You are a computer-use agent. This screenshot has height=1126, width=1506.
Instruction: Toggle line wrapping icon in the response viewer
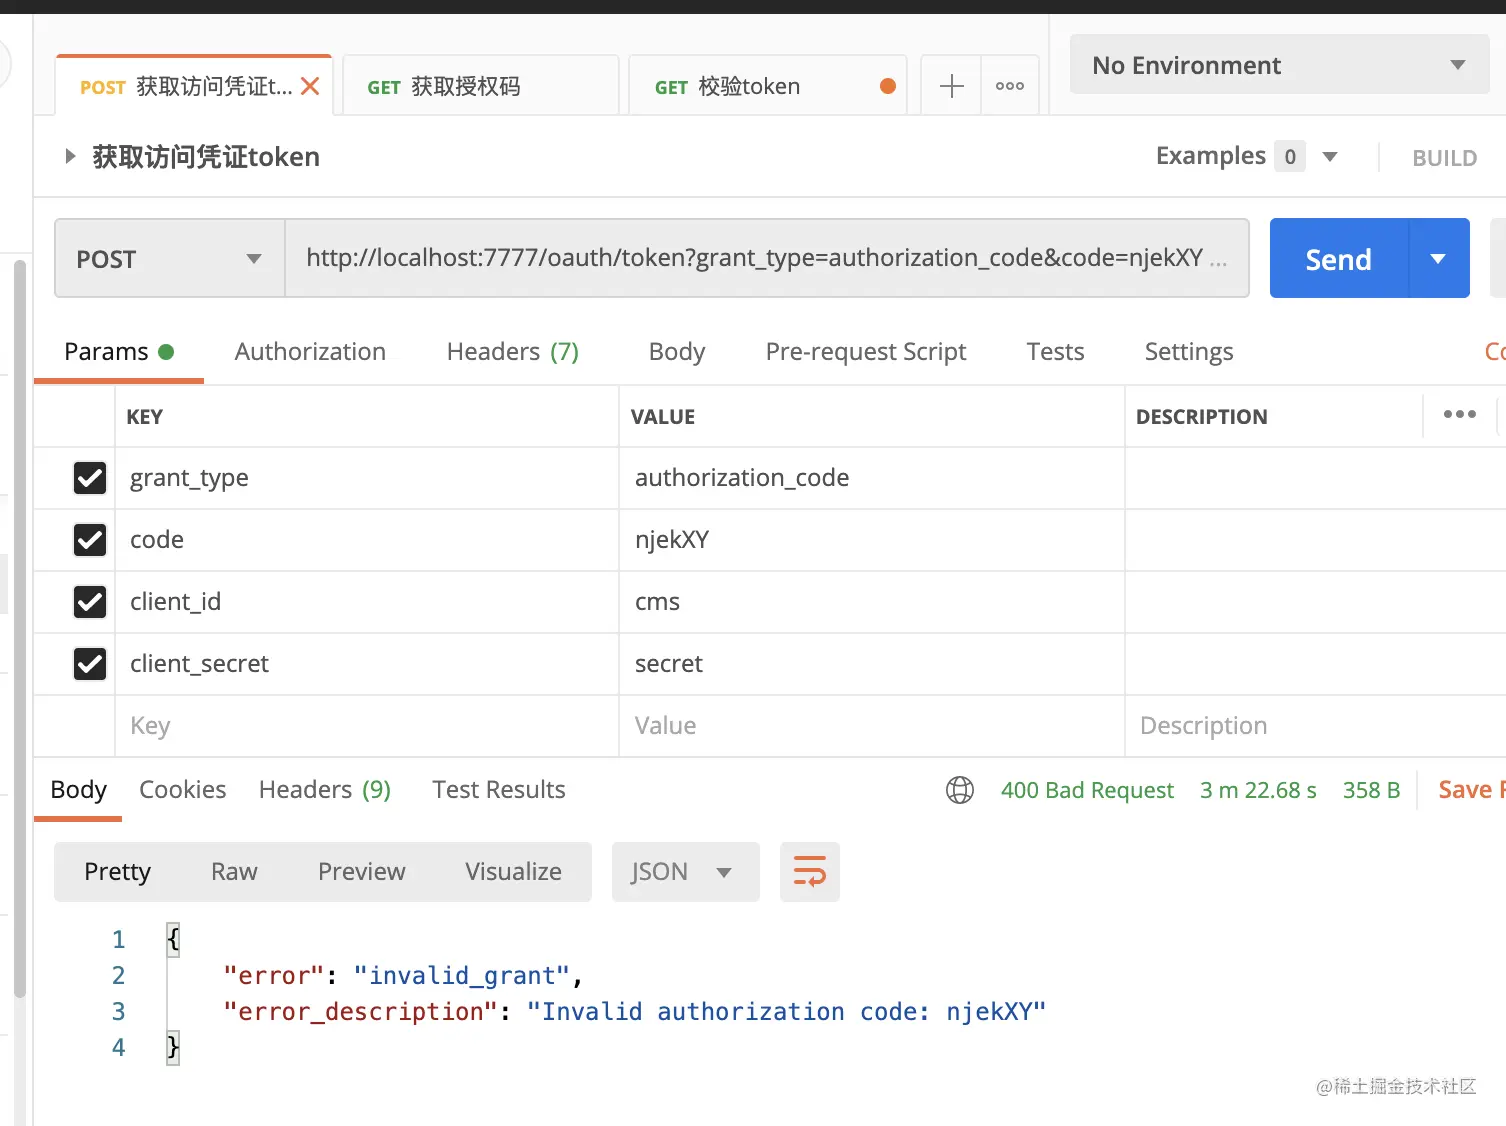click(809, 871)
